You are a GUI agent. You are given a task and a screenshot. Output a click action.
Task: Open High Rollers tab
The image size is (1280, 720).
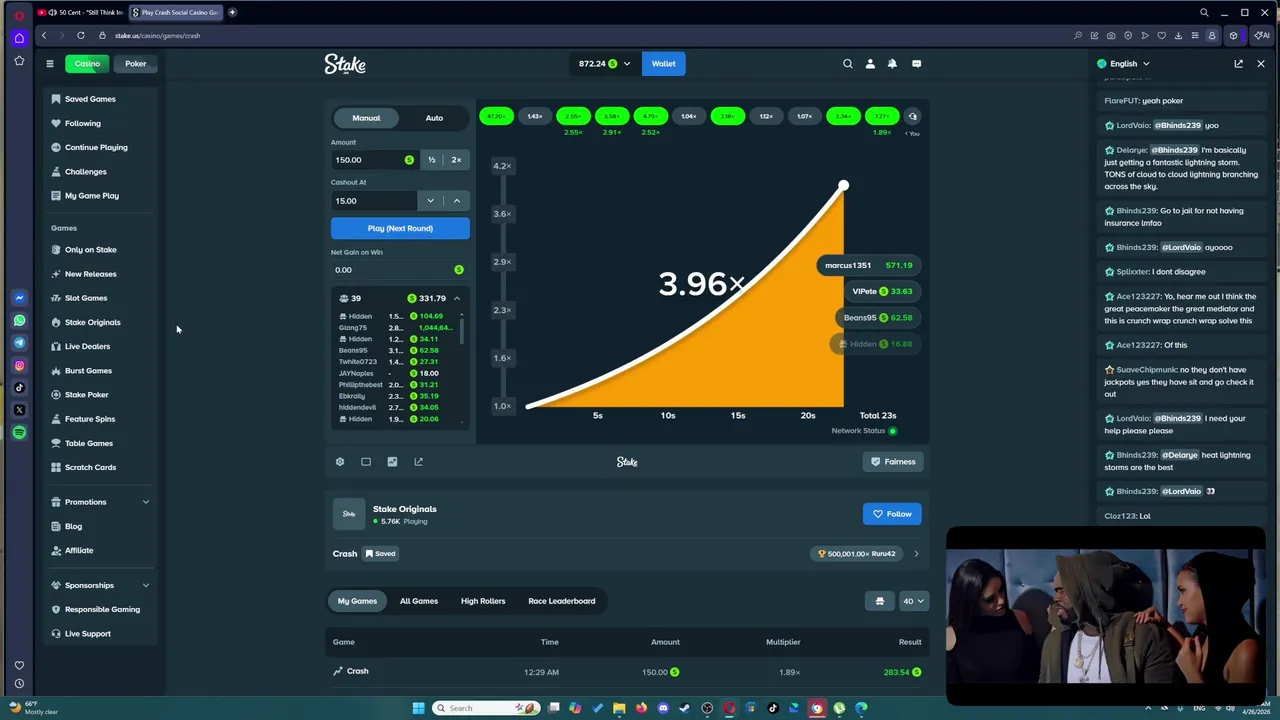pos(483,601)
